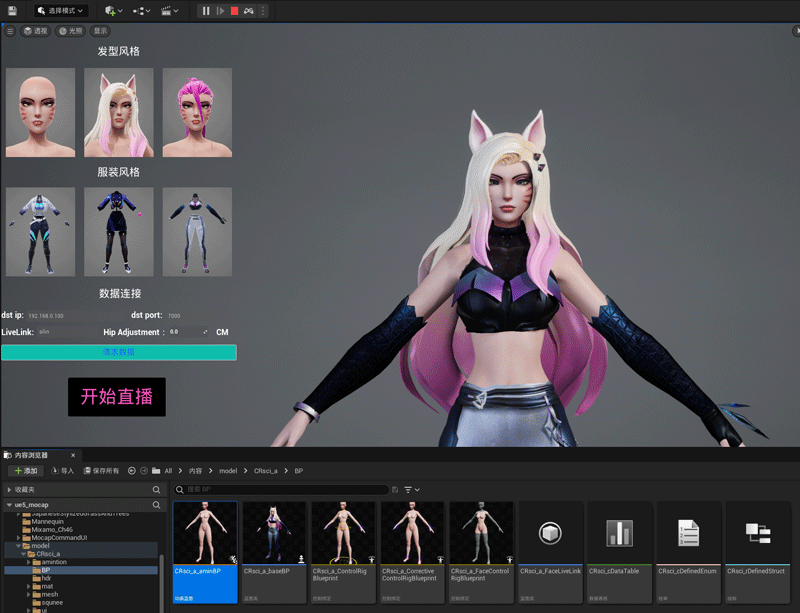The image size is (800, 613).
Task: Click the teal 请求数据 request data button
Action: click(x=119, y=352)
